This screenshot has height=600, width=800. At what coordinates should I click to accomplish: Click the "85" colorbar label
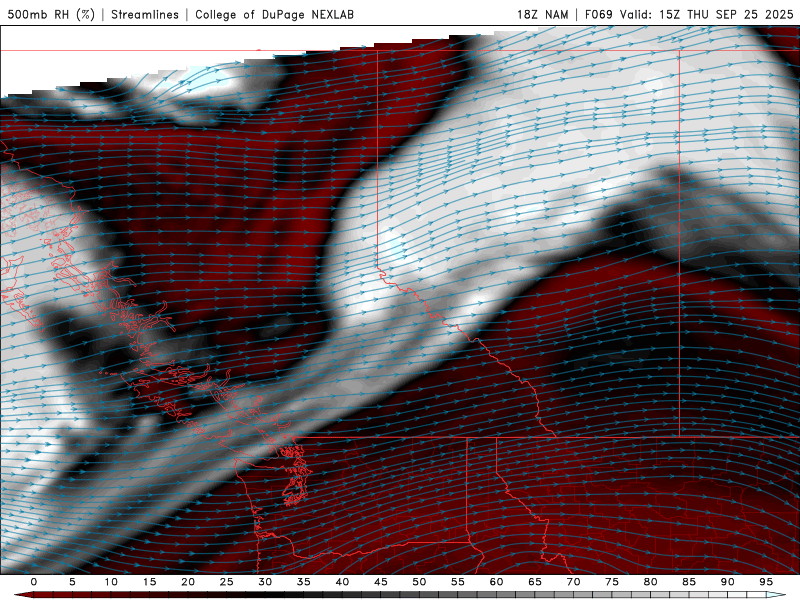[689, 582]
